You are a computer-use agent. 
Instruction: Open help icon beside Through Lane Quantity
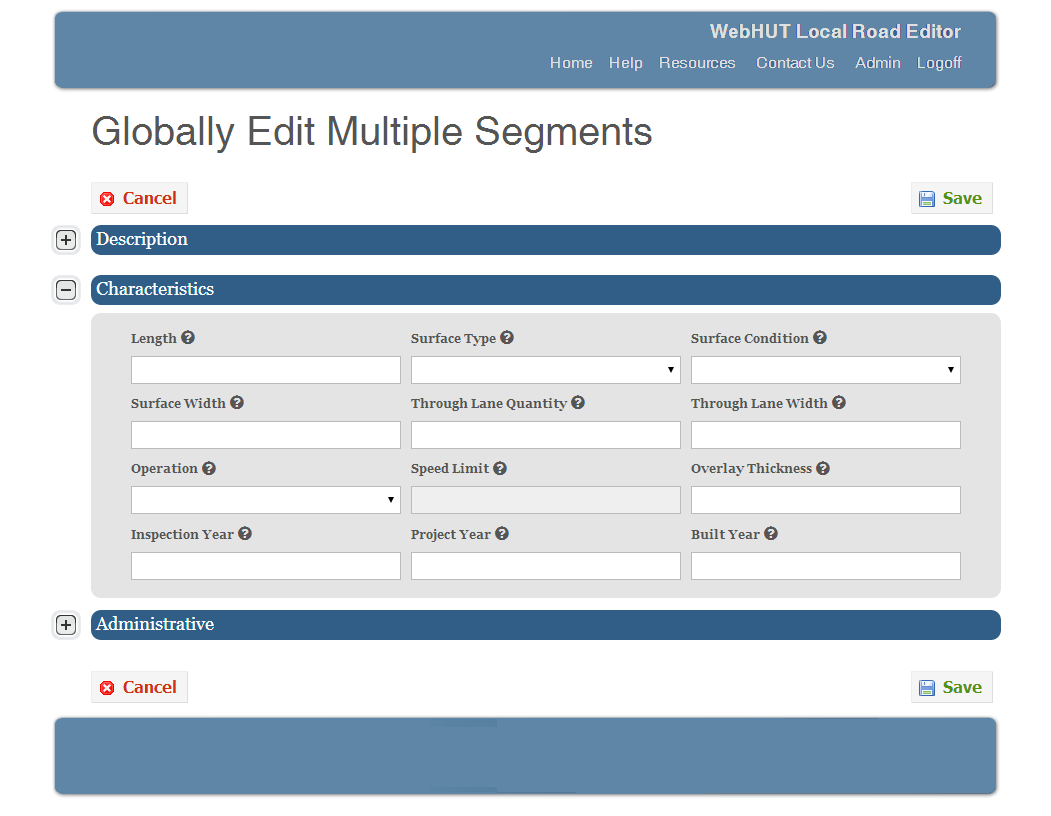(x=578, y=402)
